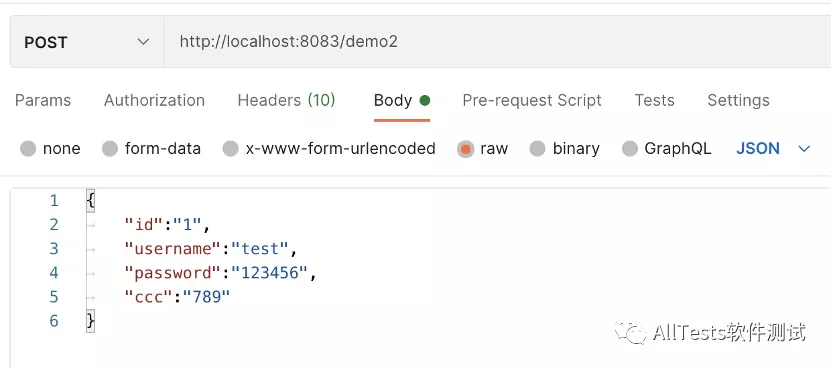Open the Pre-request Script tab

(x=532, y=100)
